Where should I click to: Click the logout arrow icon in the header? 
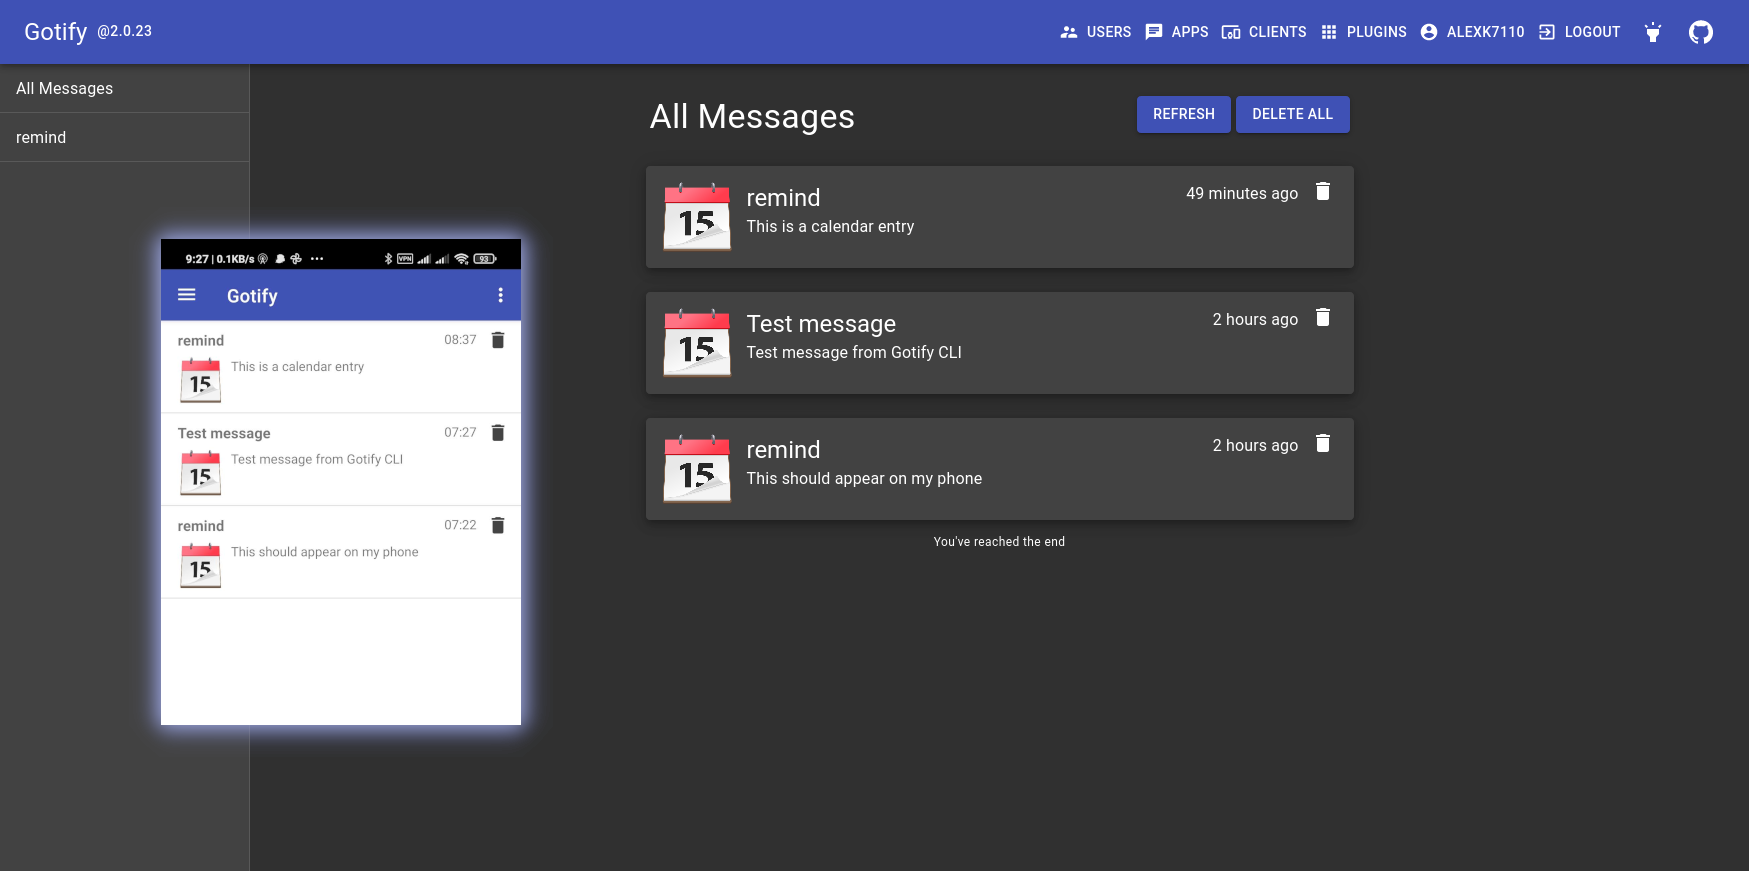[x=1547, y=32]
